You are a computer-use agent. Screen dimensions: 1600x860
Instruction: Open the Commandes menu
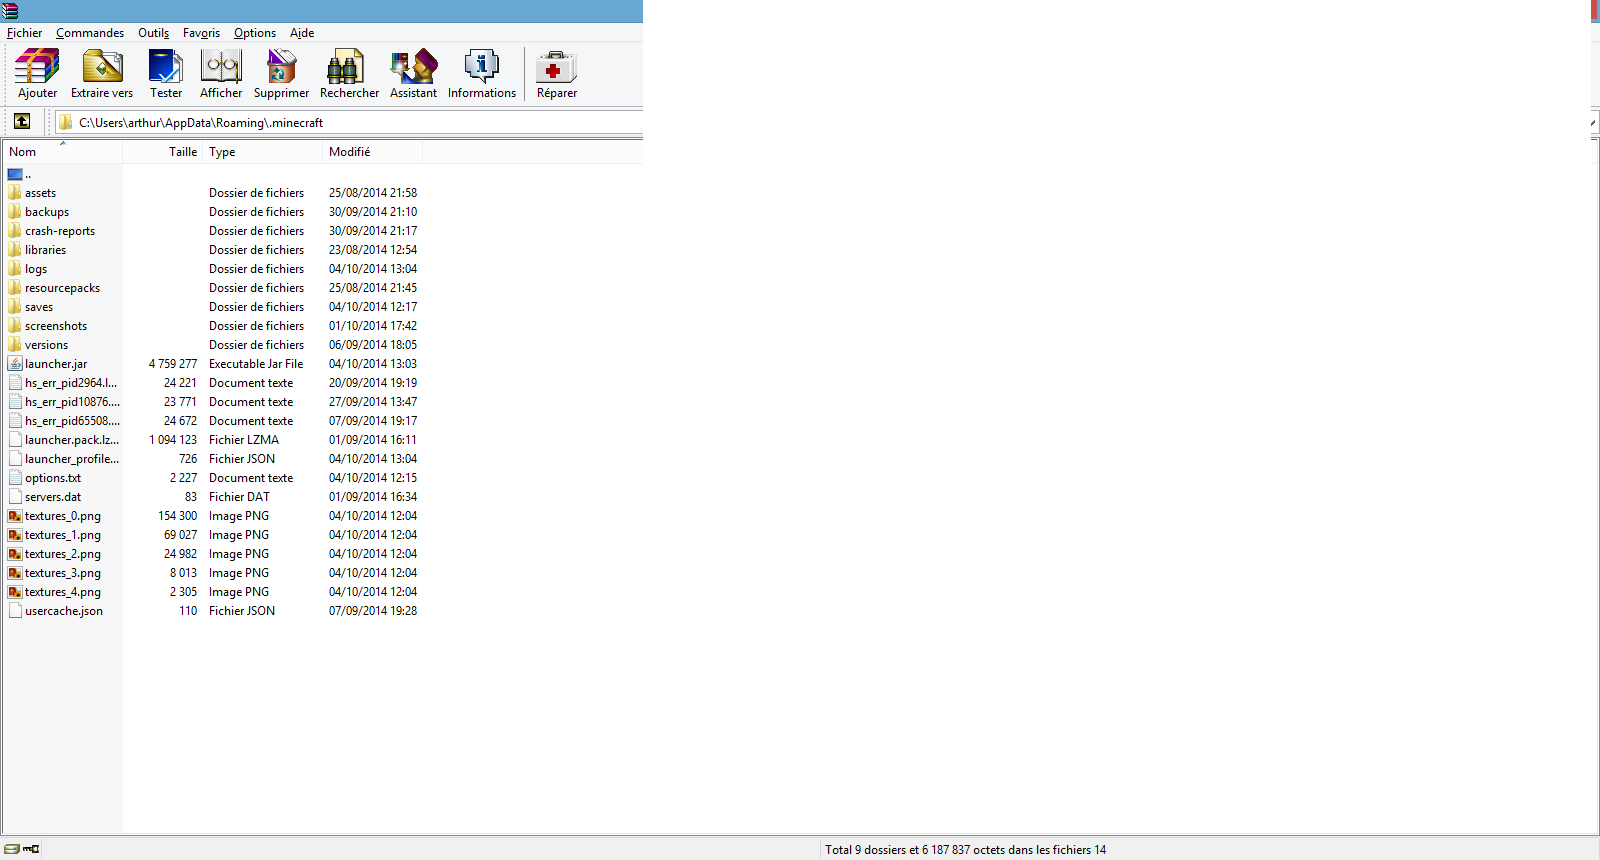click(x=90, y=33)
